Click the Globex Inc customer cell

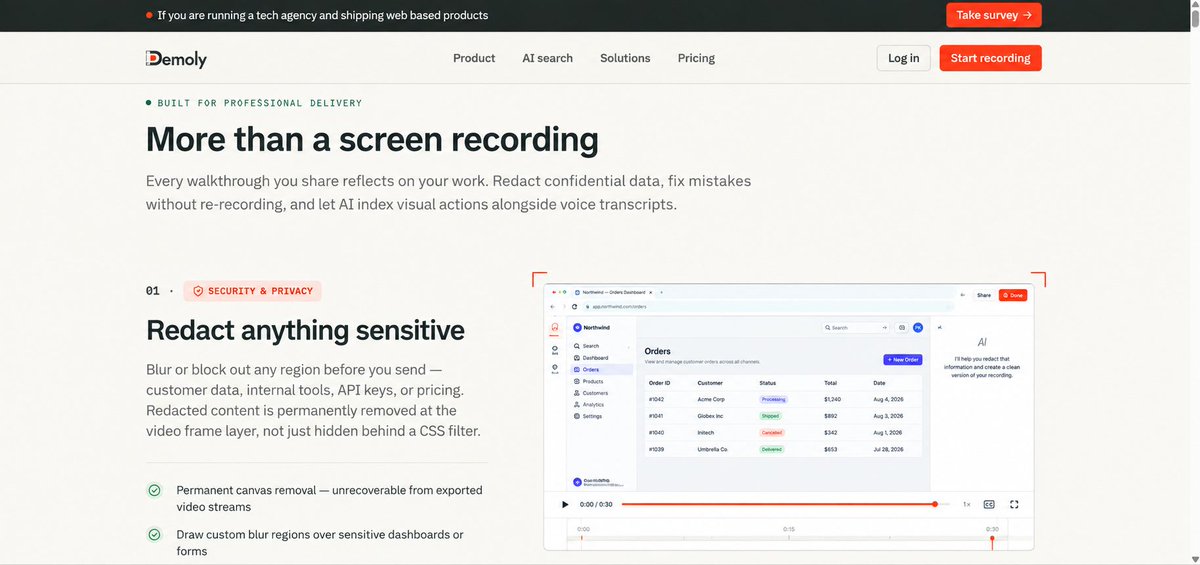pyautogui.click(x=710, y=415)
